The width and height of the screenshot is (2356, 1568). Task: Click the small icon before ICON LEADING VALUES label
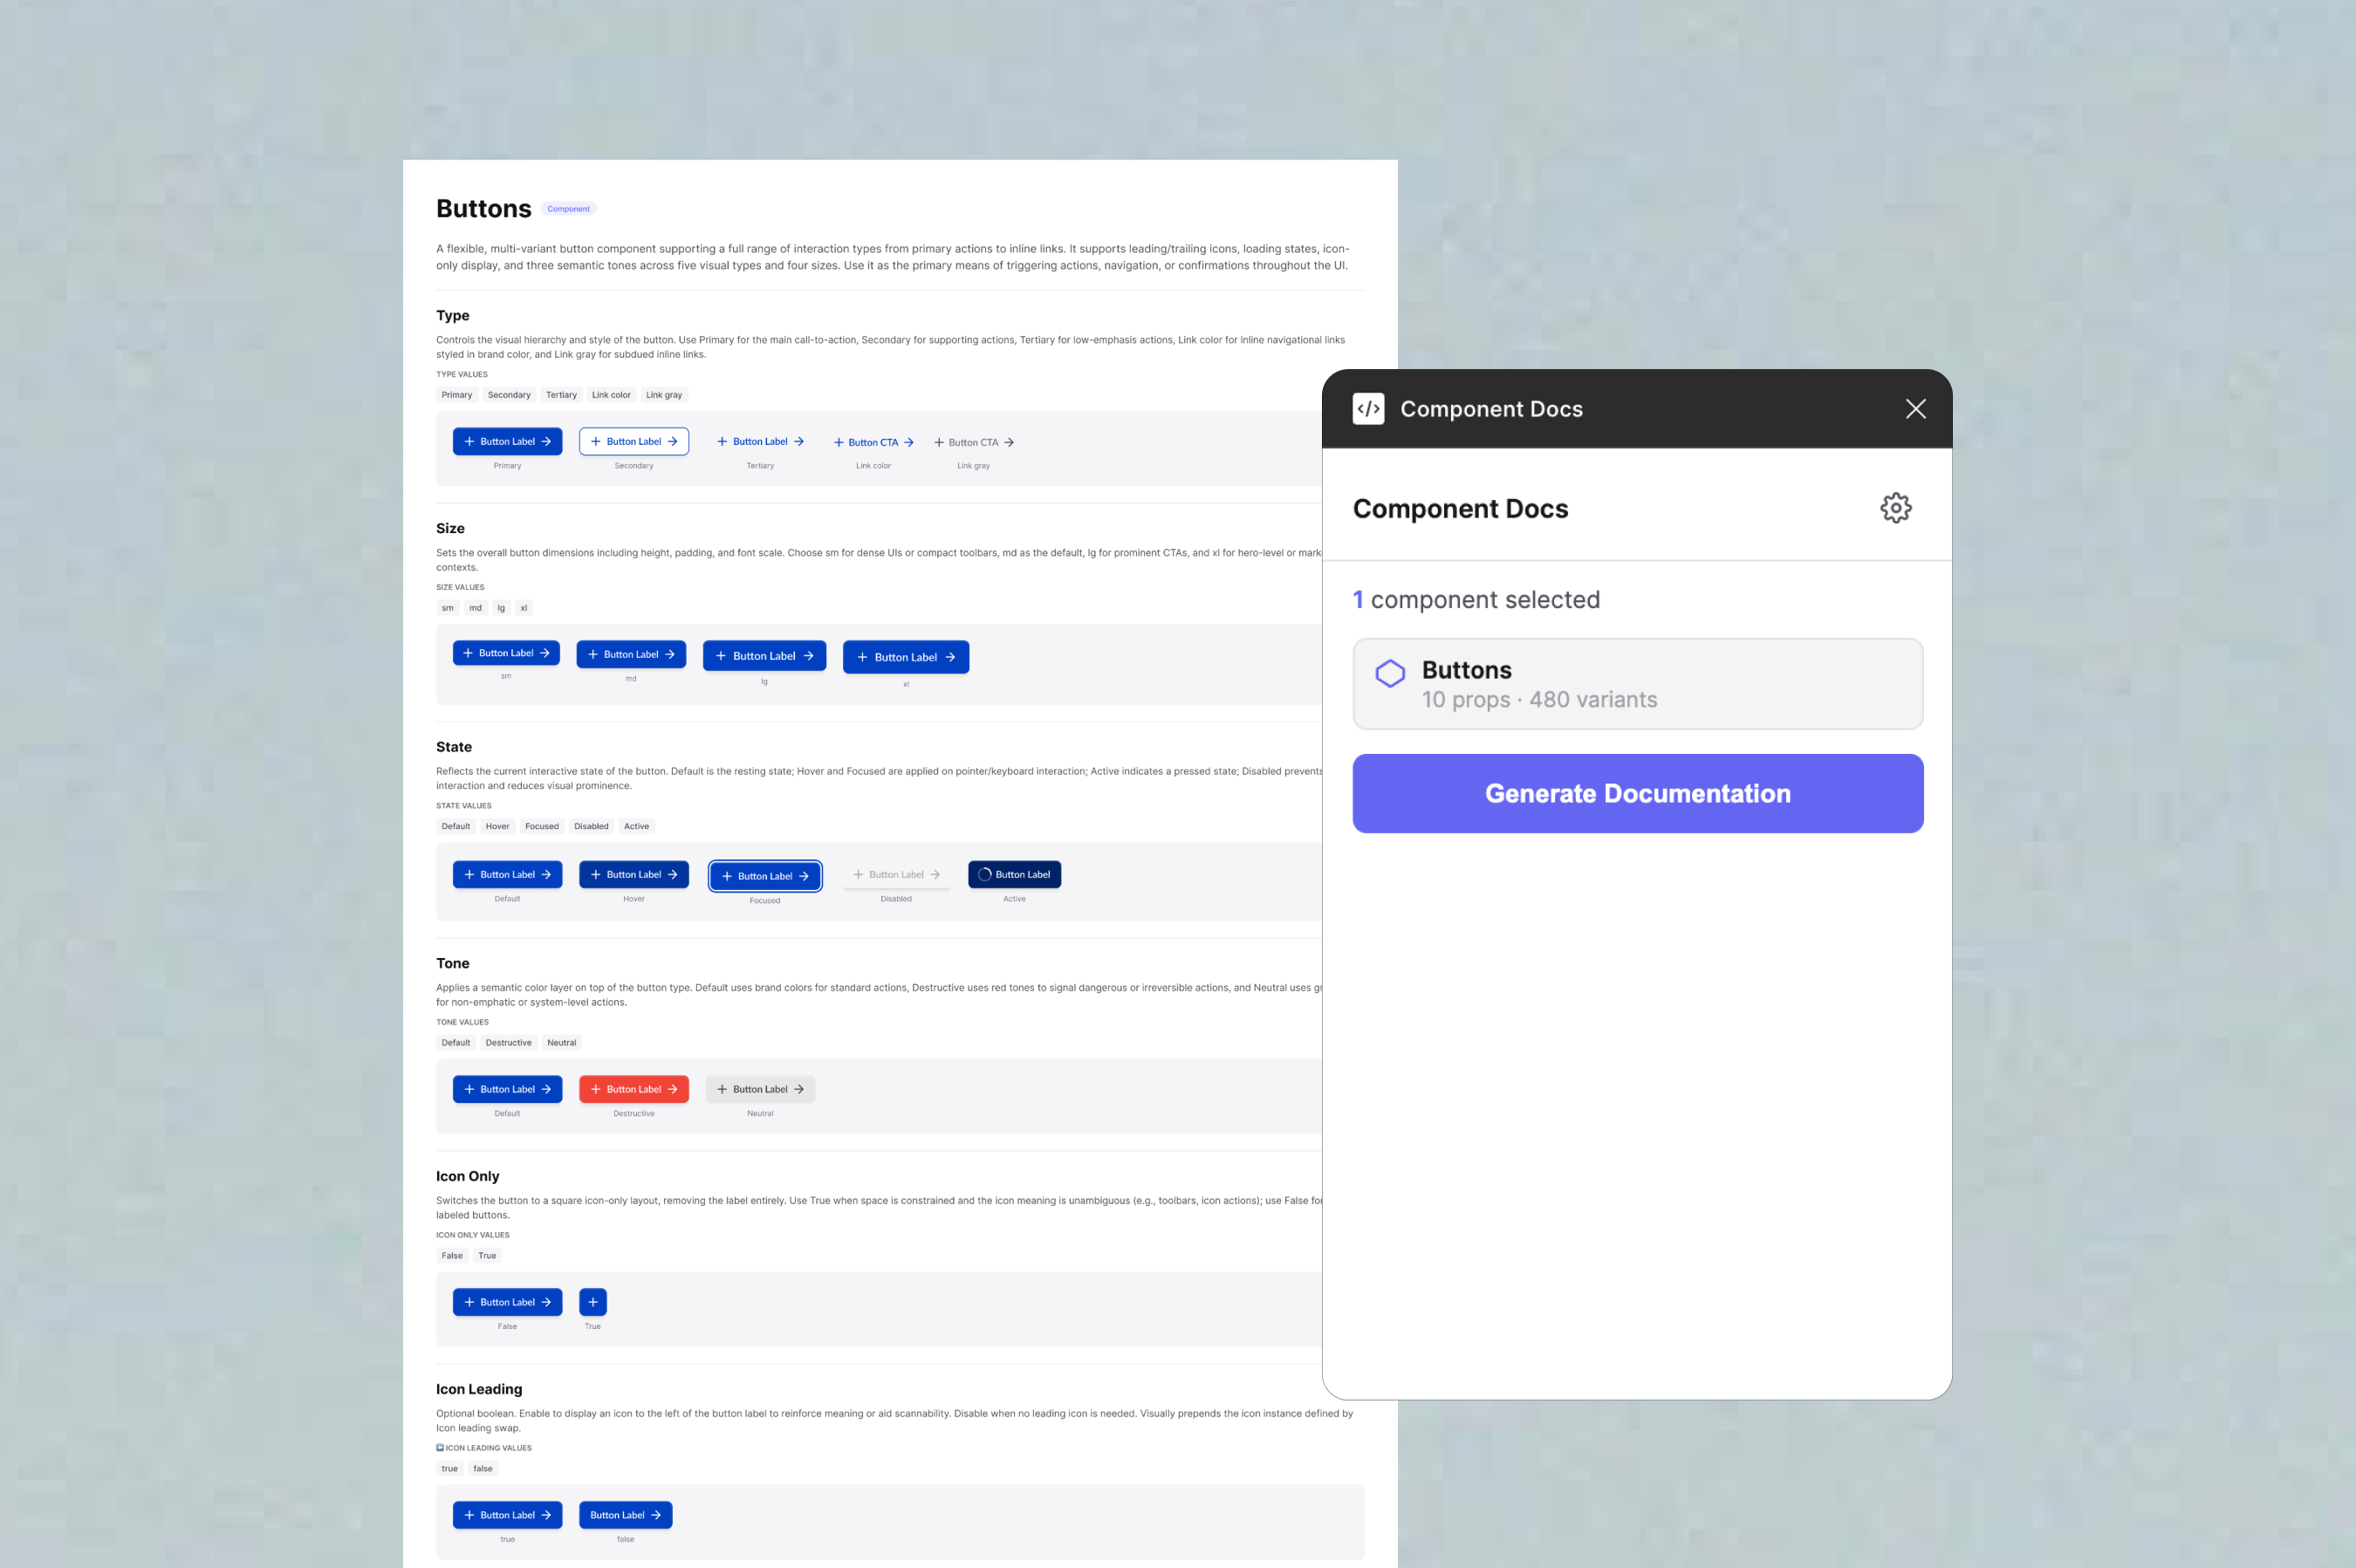coord(441,1447)
